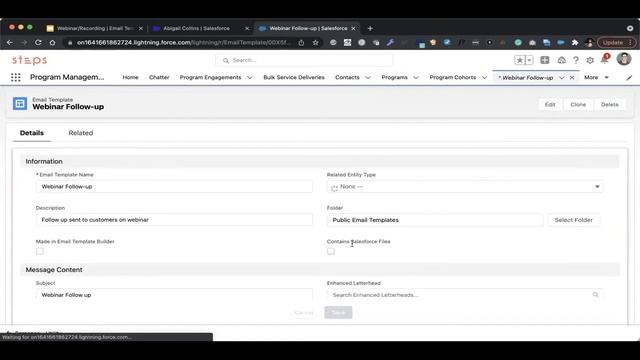Viewport: 640px width, 360px height.
Task: Open Global Actions plus icon
Action: pyautogui.click(x=544, y=60)
